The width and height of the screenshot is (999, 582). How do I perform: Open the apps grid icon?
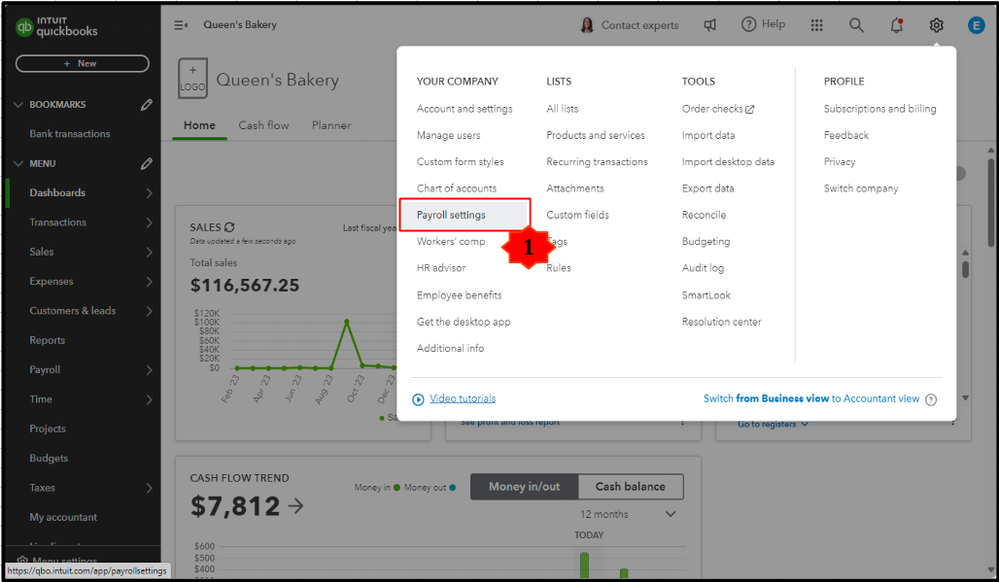point(817,25)
